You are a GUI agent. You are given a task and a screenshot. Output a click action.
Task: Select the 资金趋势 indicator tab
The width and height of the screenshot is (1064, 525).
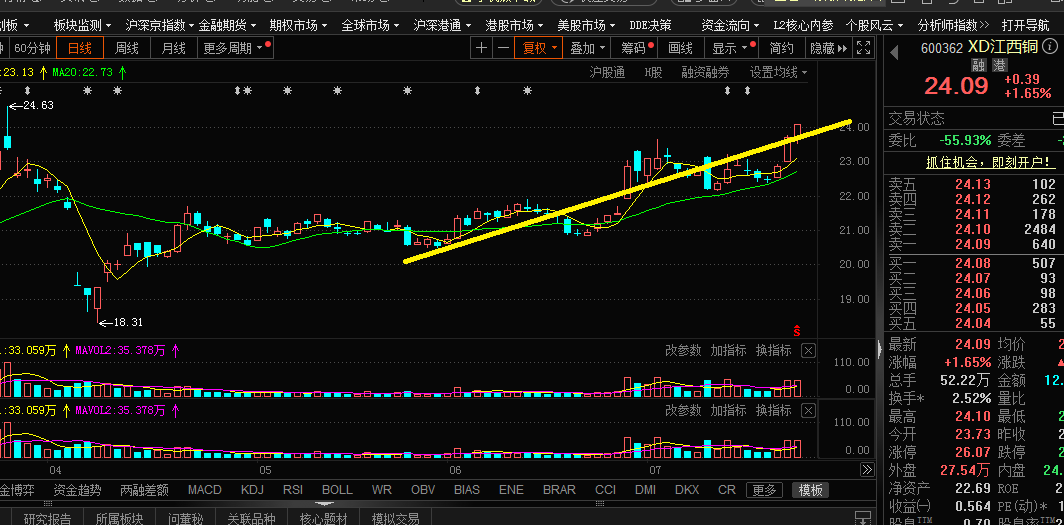coord(77,490)
